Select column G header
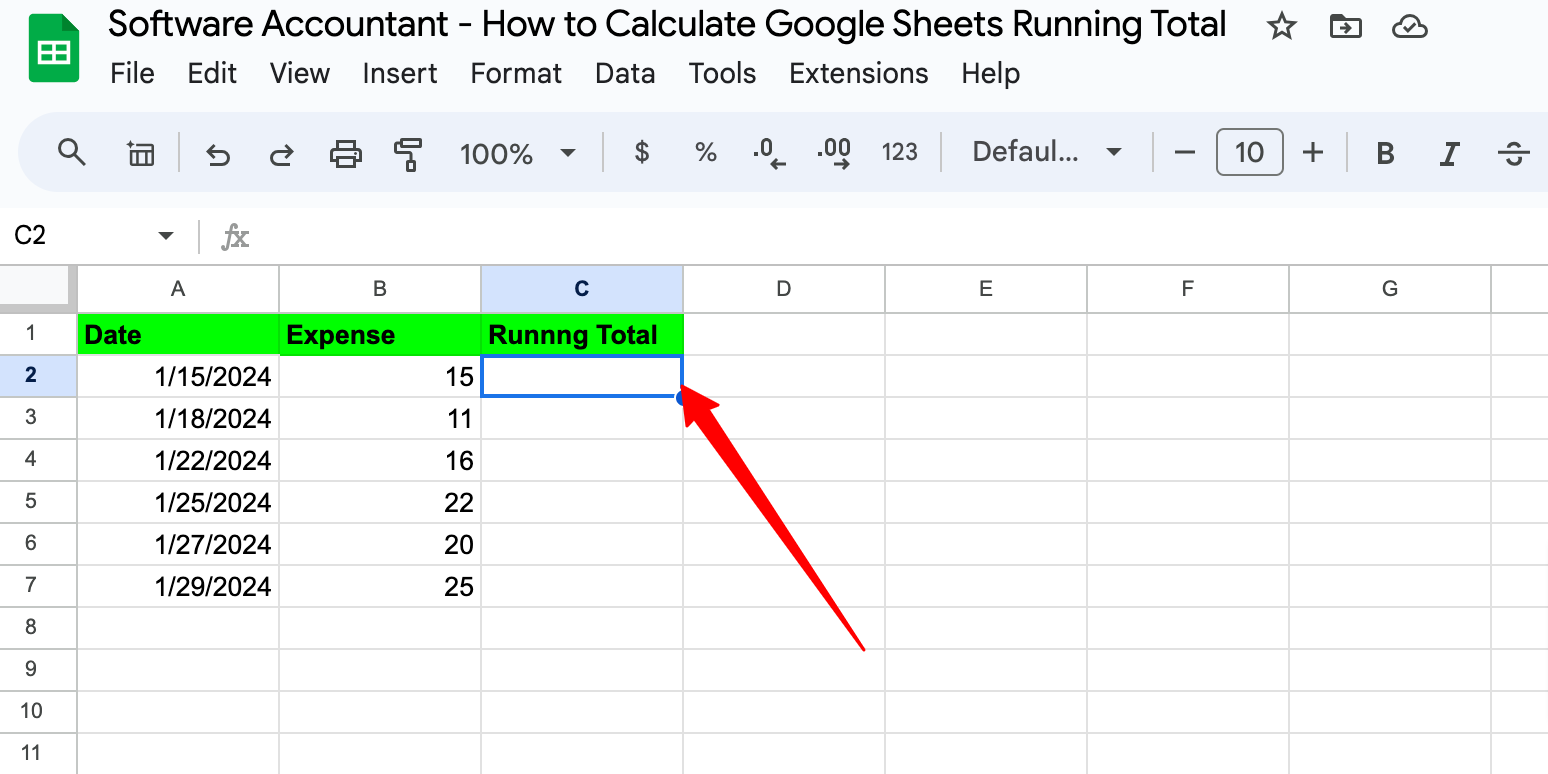The width and height of the screenshot is (1548, 774). click(1390, 289)
